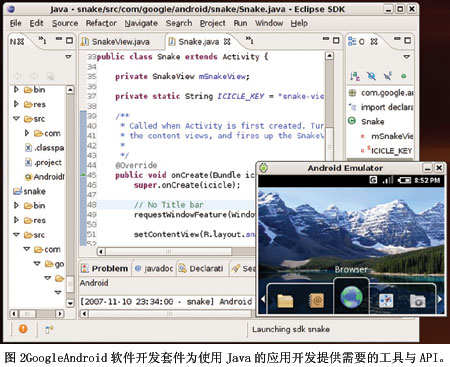The height and width of the screenshot is (367, 450).
Task: Select com.google package icon in Outline
Action: [x=352, y=93]
